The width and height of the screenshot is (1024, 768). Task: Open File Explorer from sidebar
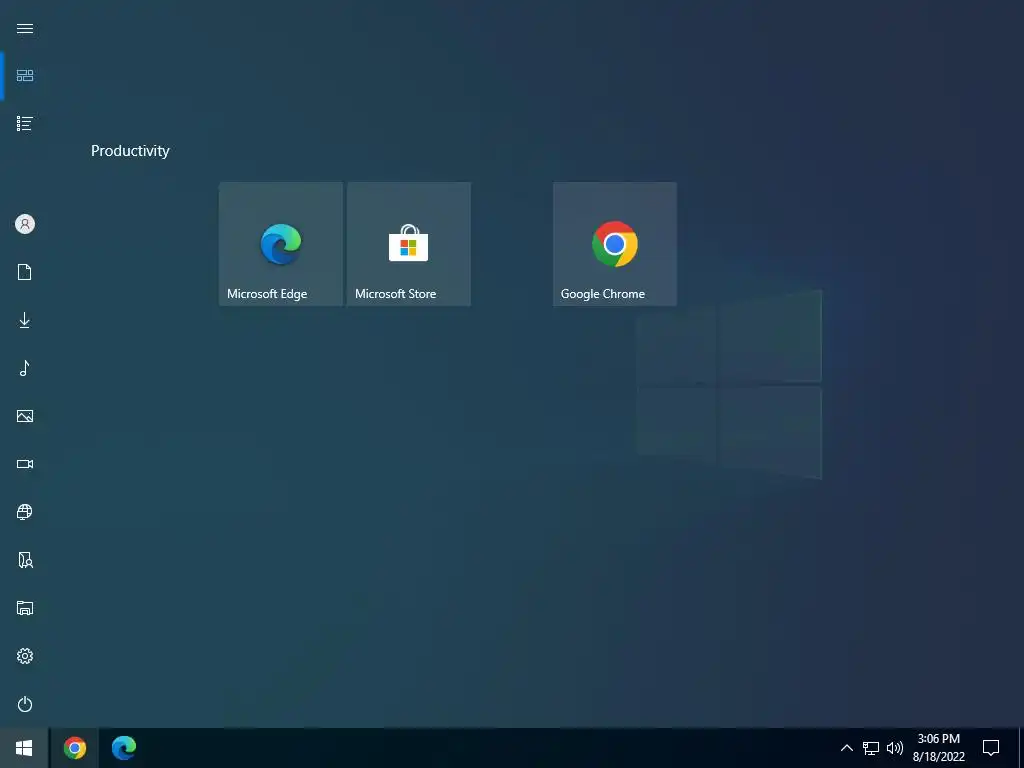point(25,608)
